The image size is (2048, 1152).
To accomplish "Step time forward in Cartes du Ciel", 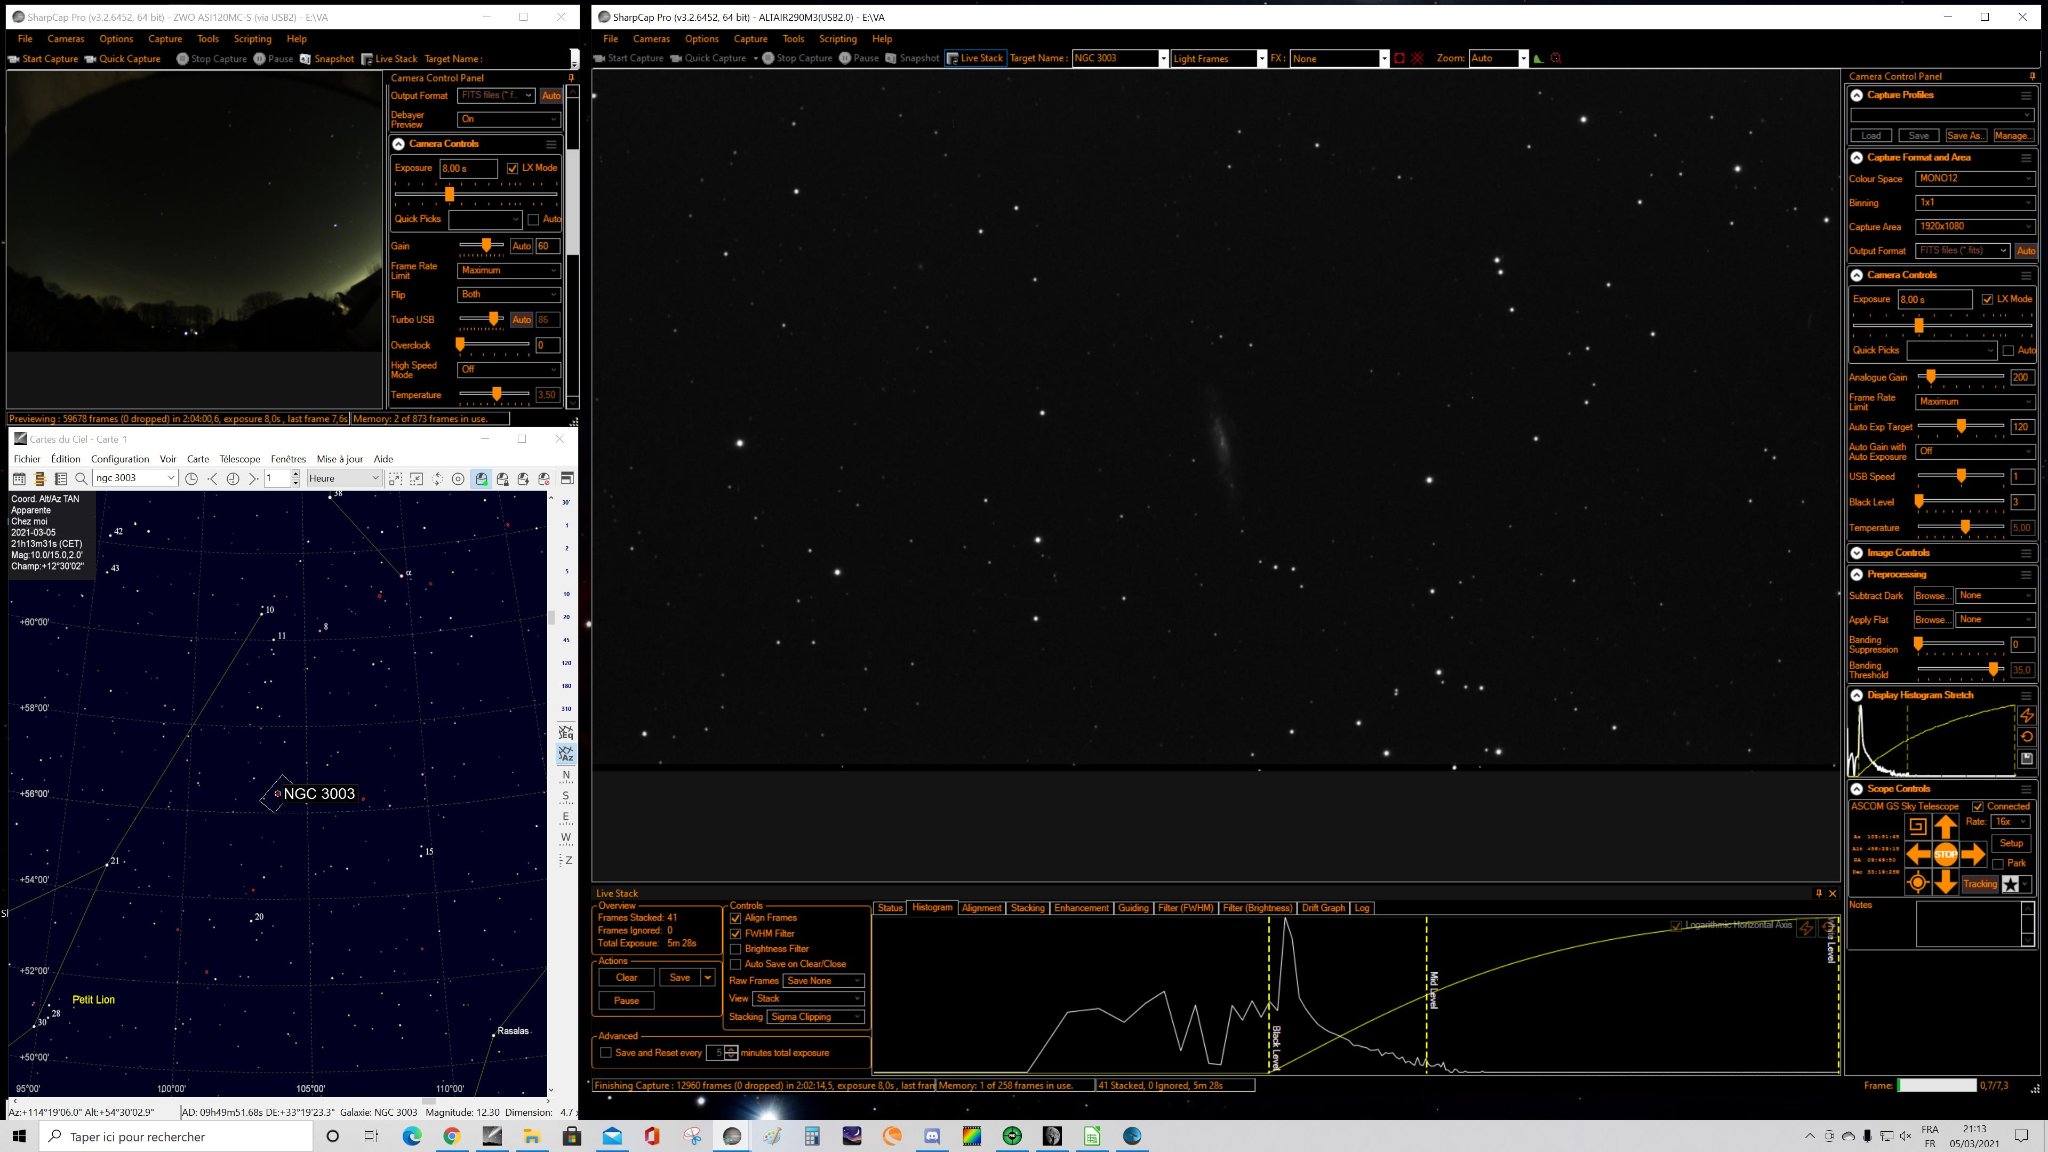I will (253, 479).
